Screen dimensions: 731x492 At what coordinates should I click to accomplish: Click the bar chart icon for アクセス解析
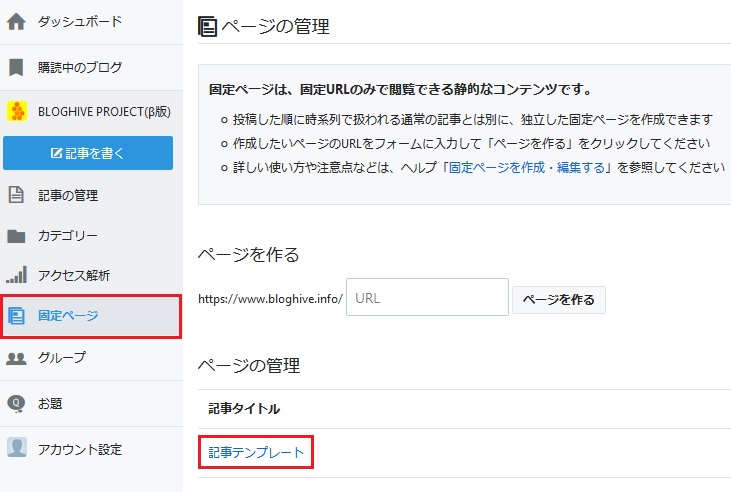[17, 275]
